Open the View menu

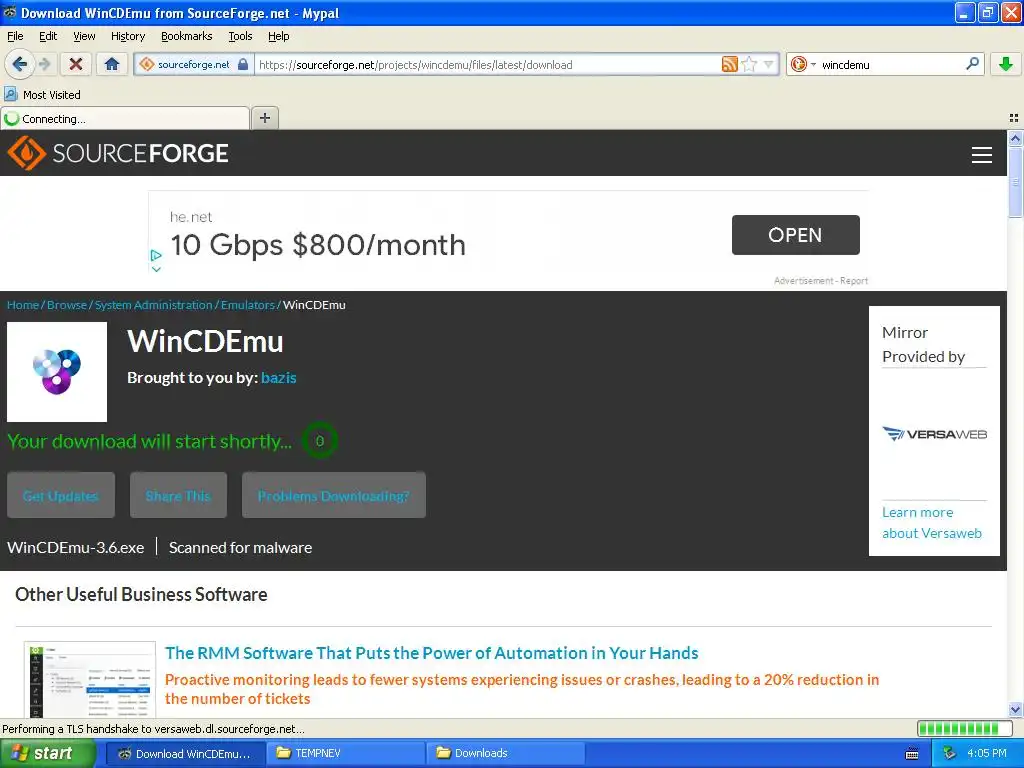tap(84, 36)
